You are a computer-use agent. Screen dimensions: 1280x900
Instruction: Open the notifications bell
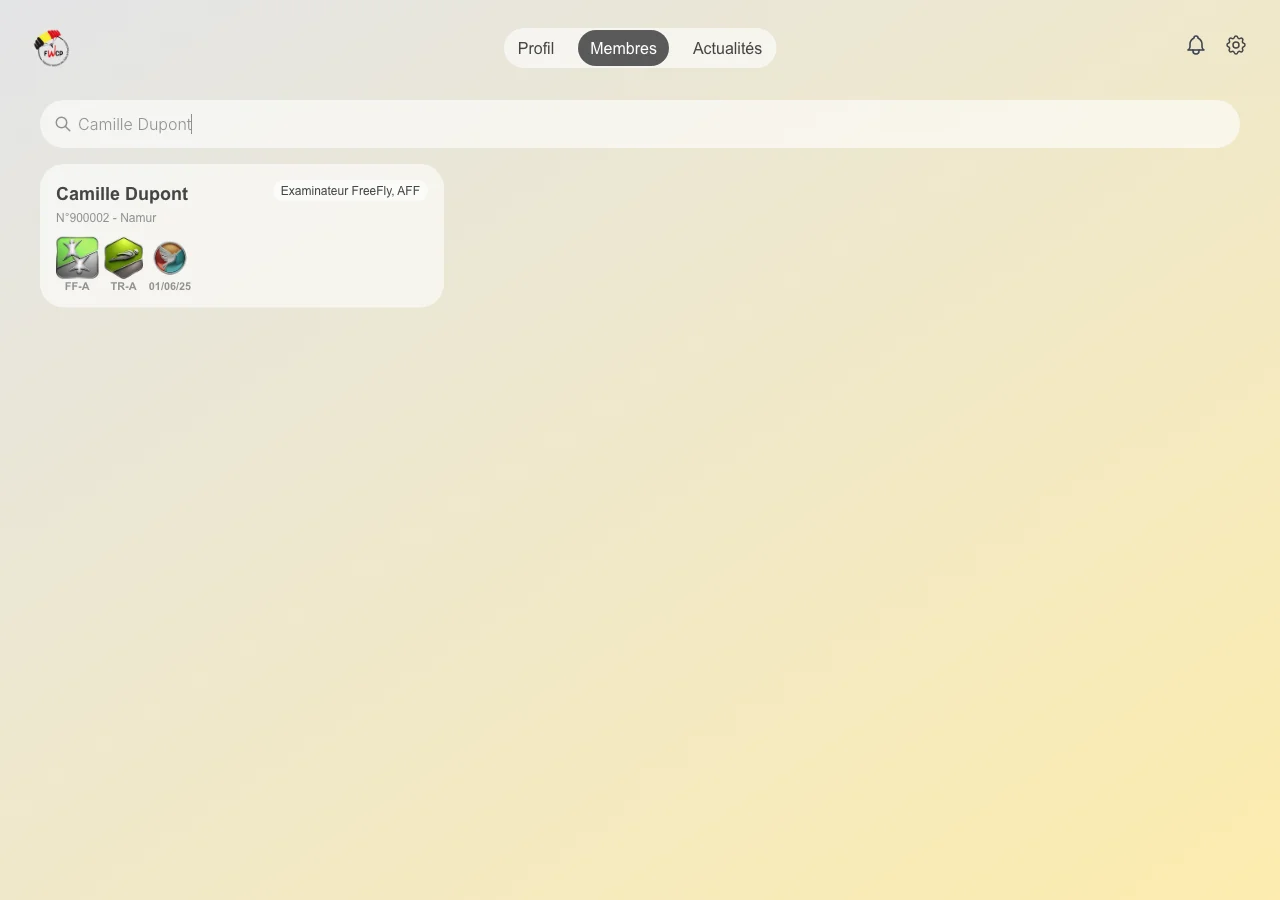(1196, 45)
